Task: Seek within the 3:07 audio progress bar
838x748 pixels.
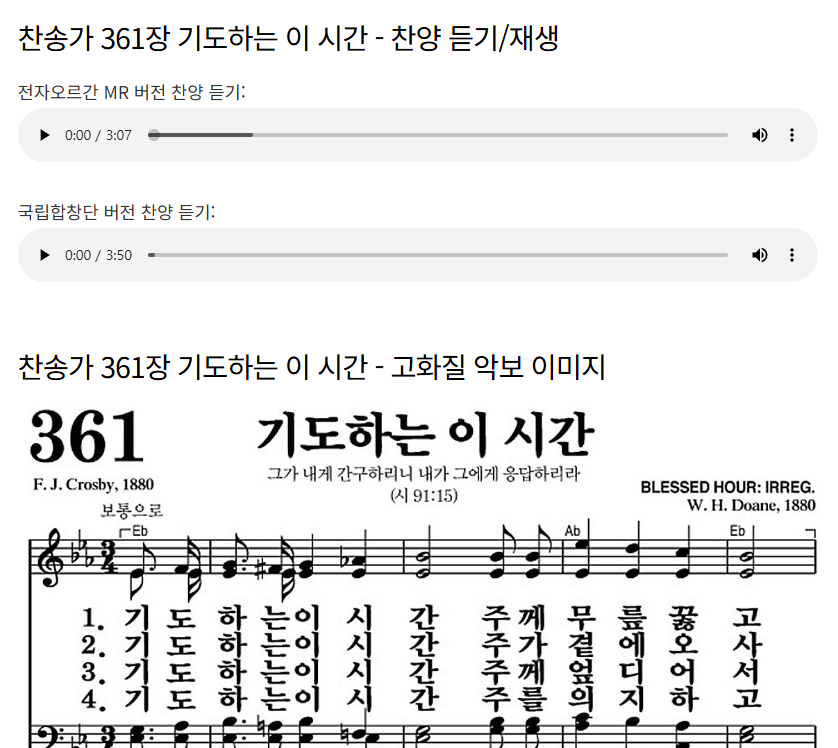Action: point(438,135)
